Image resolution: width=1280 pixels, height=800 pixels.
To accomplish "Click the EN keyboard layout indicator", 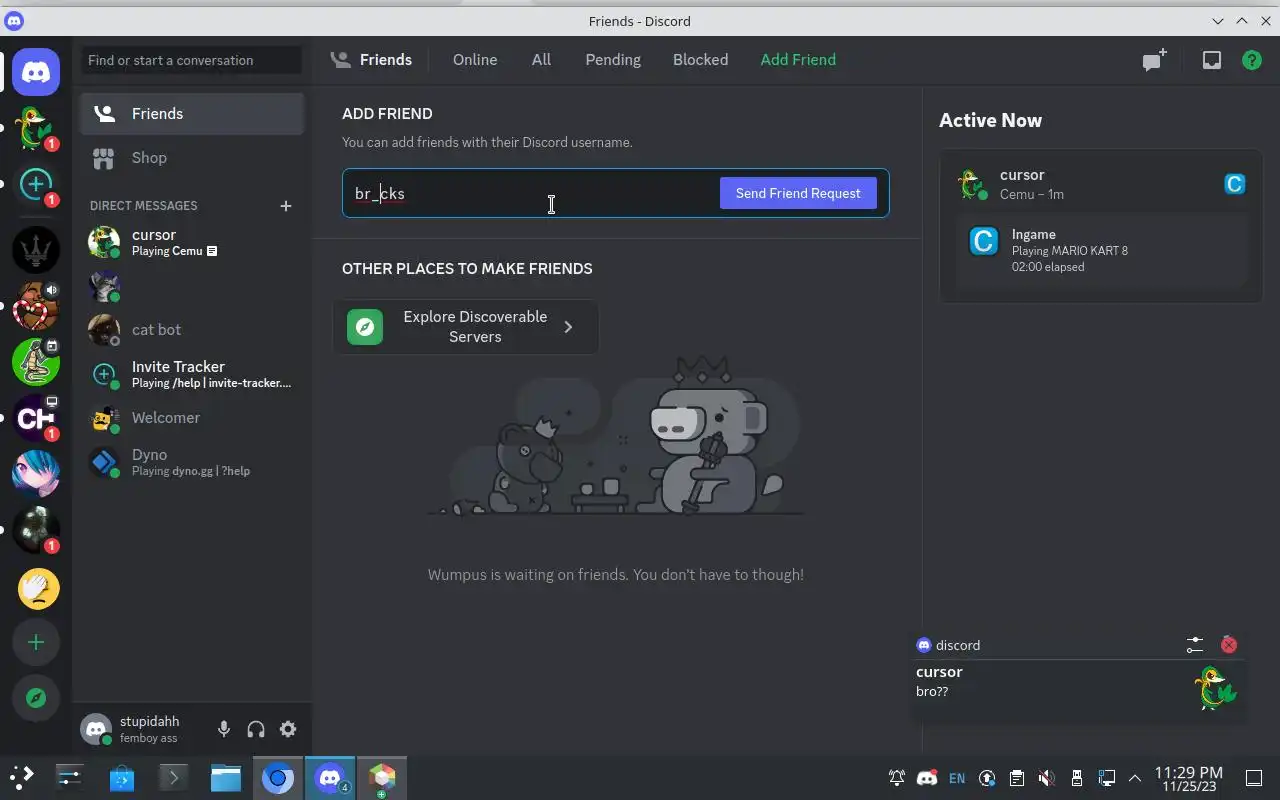I will pos(957,778).
